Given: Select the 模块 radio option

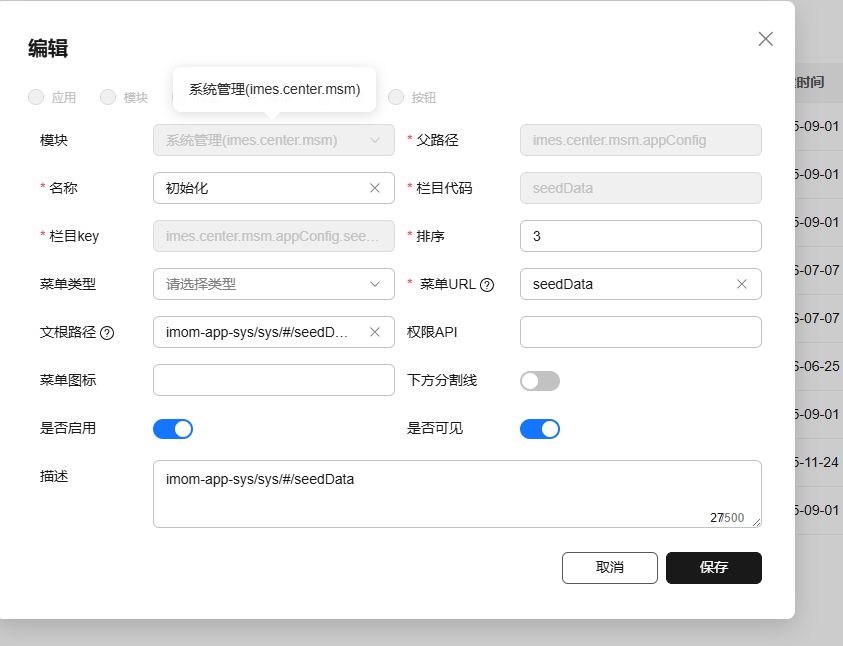Looking at the screenshot, I should pyautogui.click(x=108, y=97).
